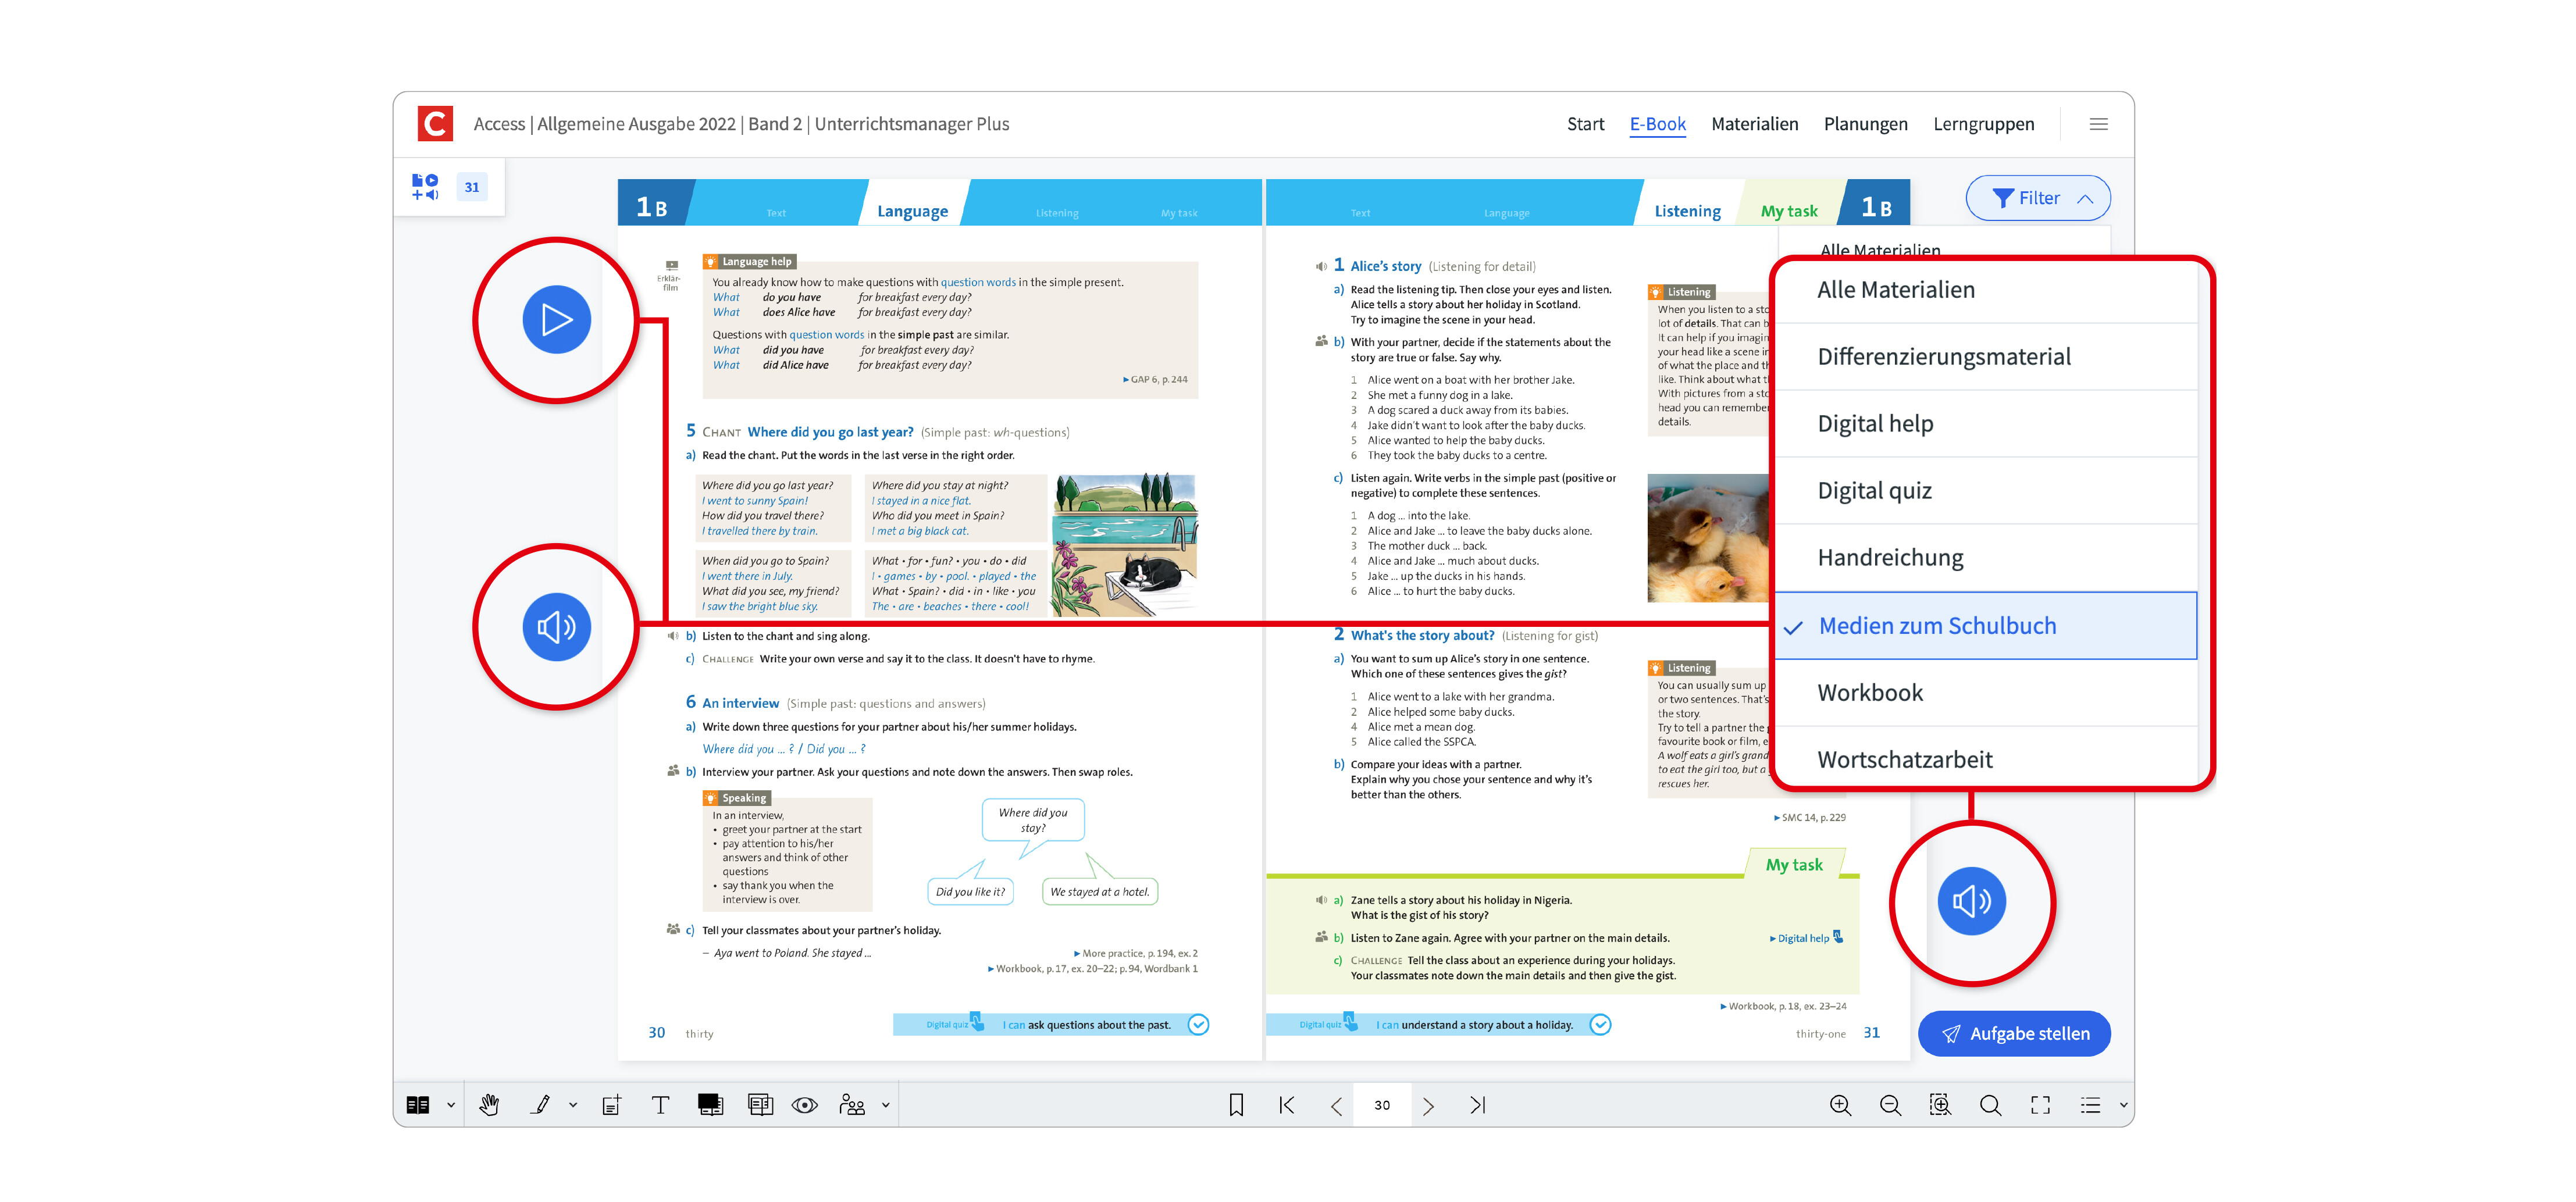Select Workbook in the filter list
The width and height of the screenshot is (2576, 1202).
1870,692
